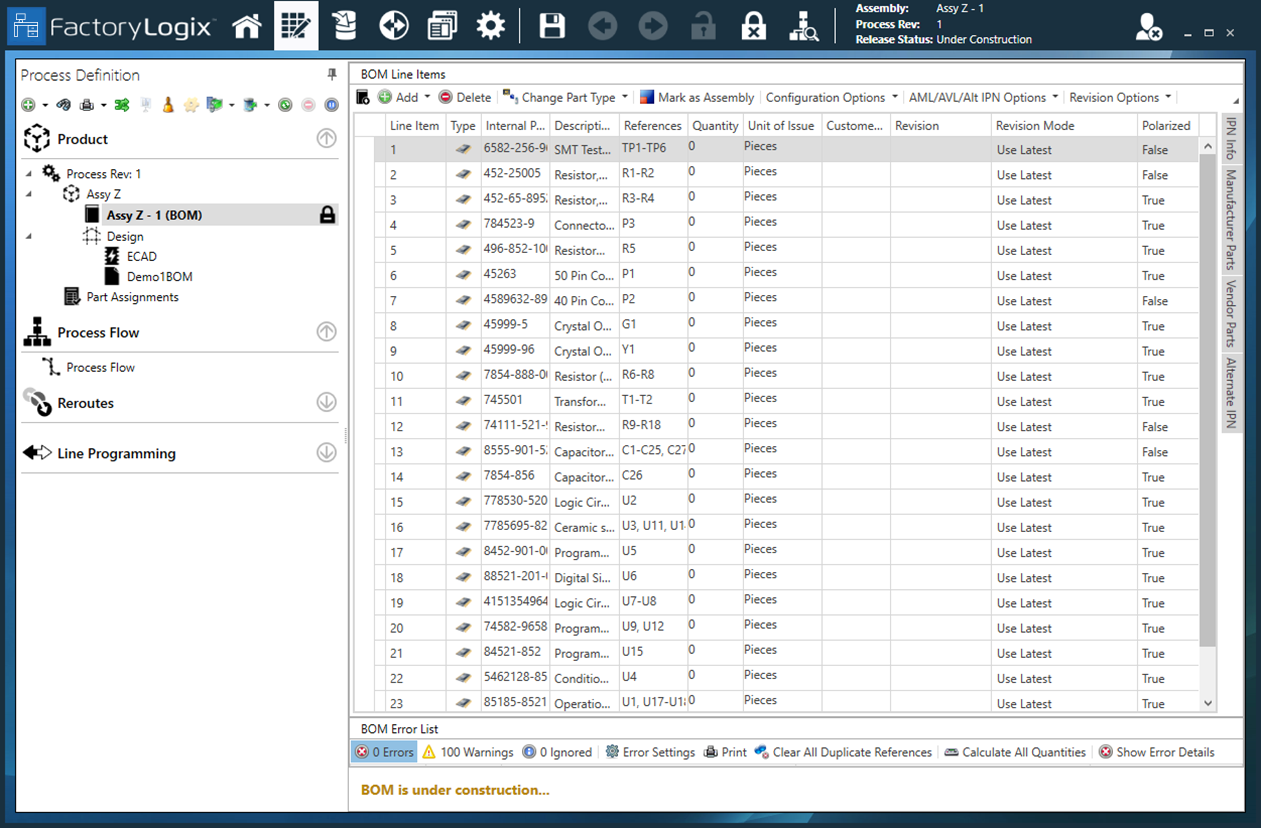Open the Vendor Parts side tab

coord(1229,310)
